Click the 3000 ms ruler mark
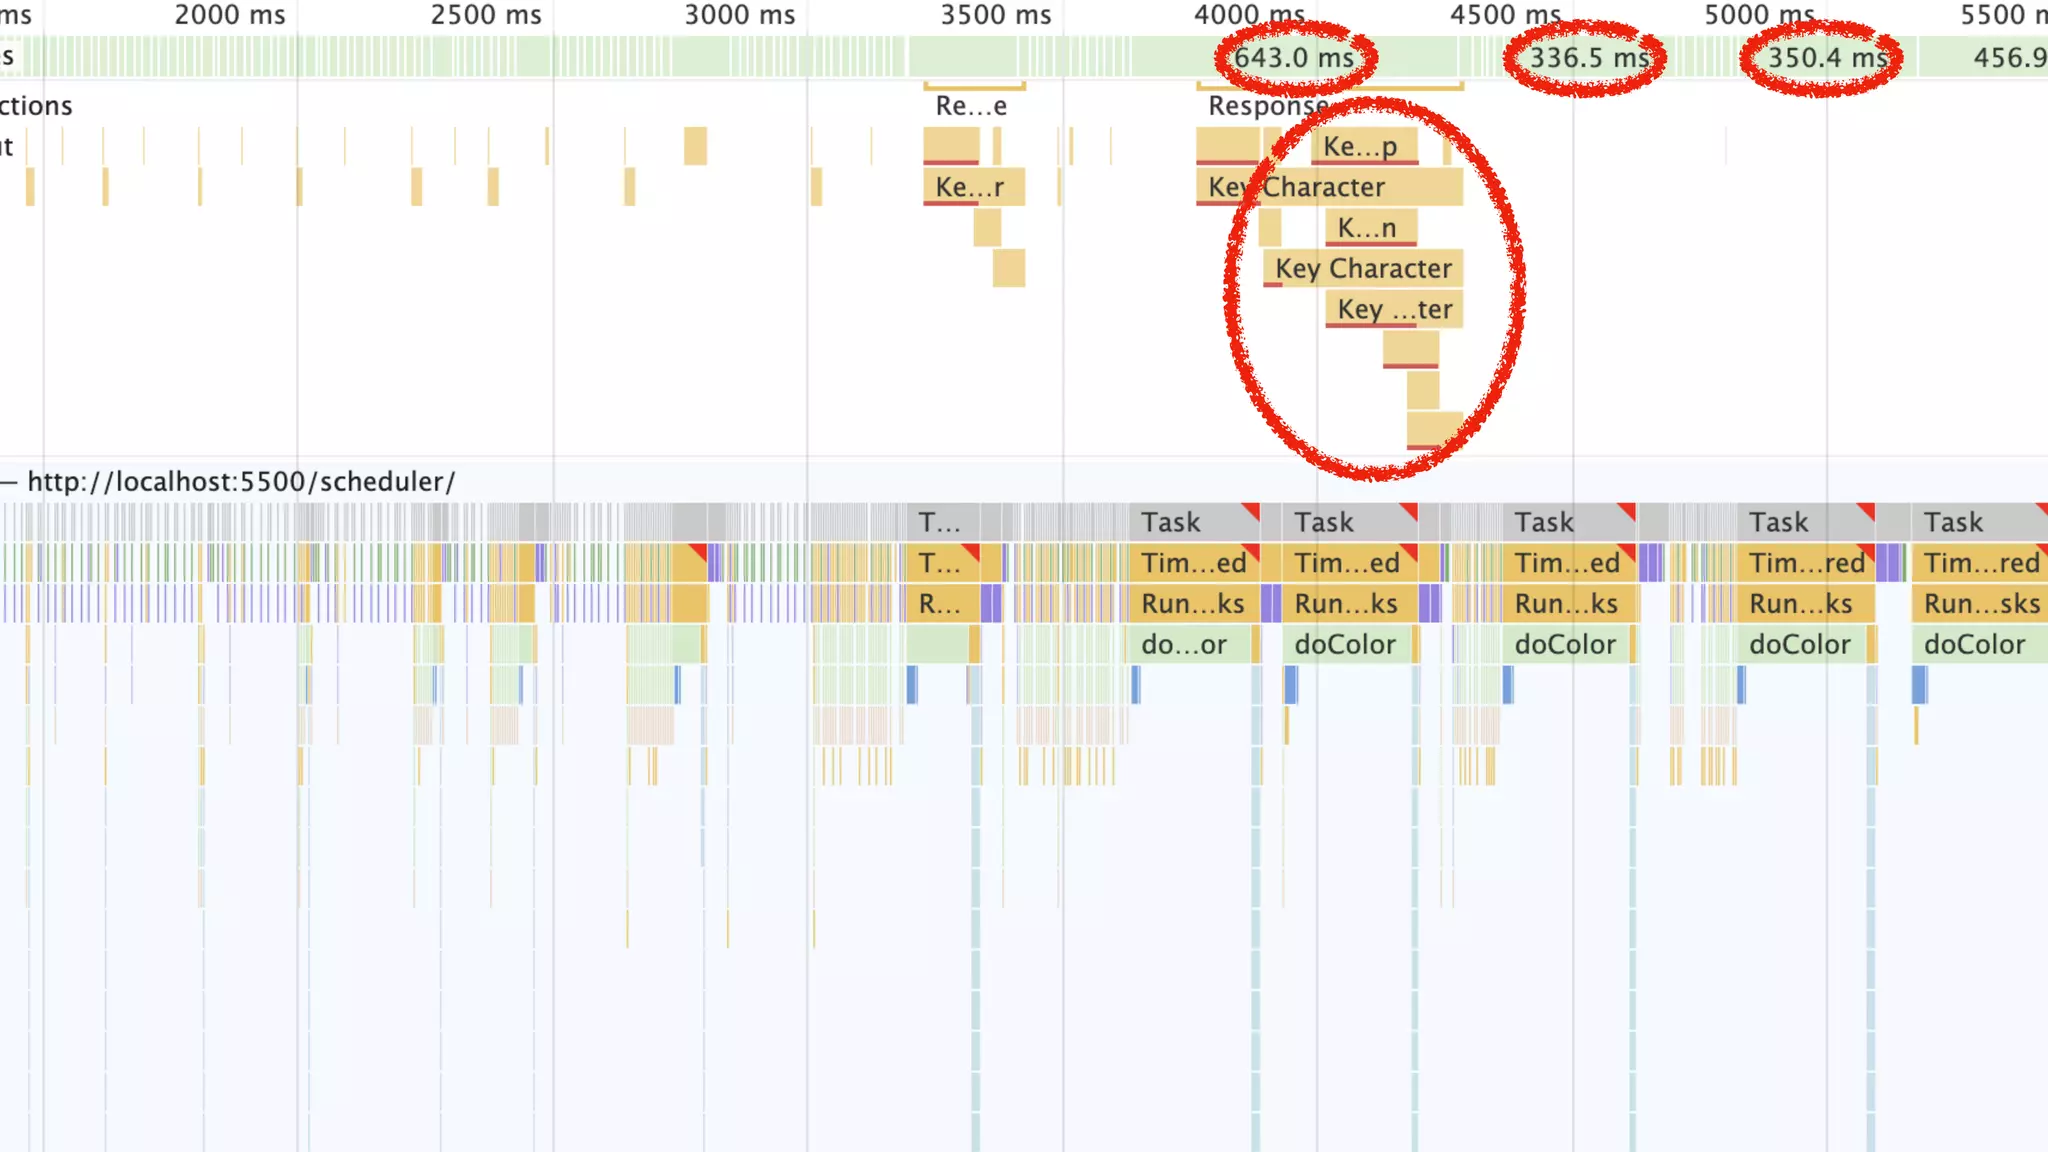 point(740,15)
